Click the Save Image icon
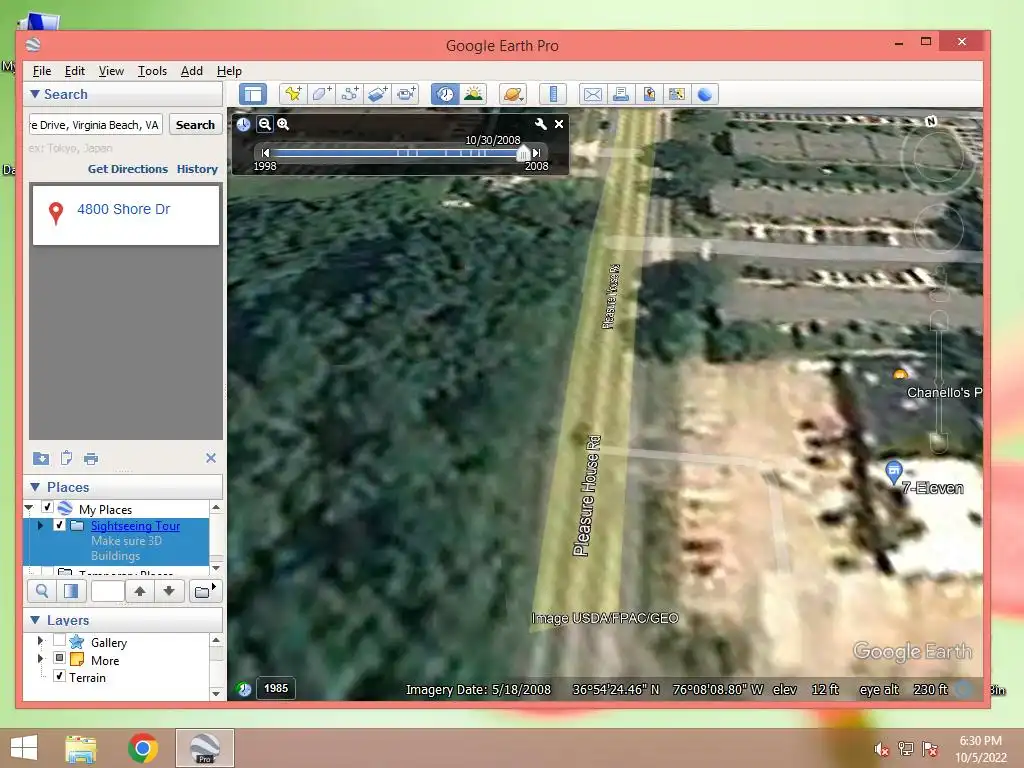The width and height of the screenshot is (1024, 768). coord(648,94)
